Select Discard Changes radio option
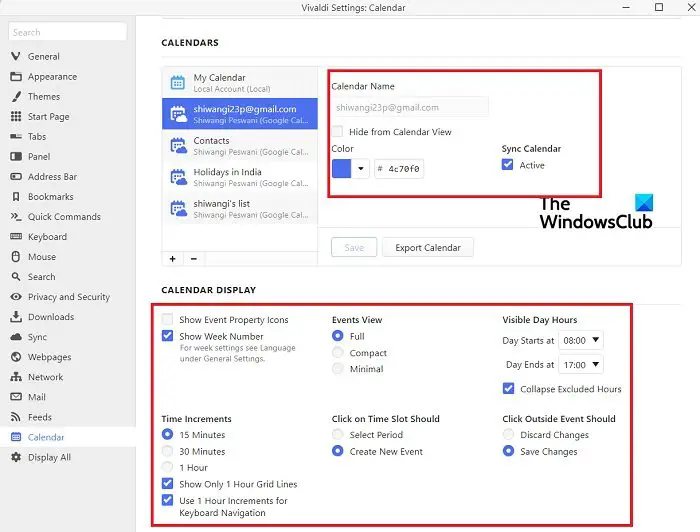 [x=508, y=434]
